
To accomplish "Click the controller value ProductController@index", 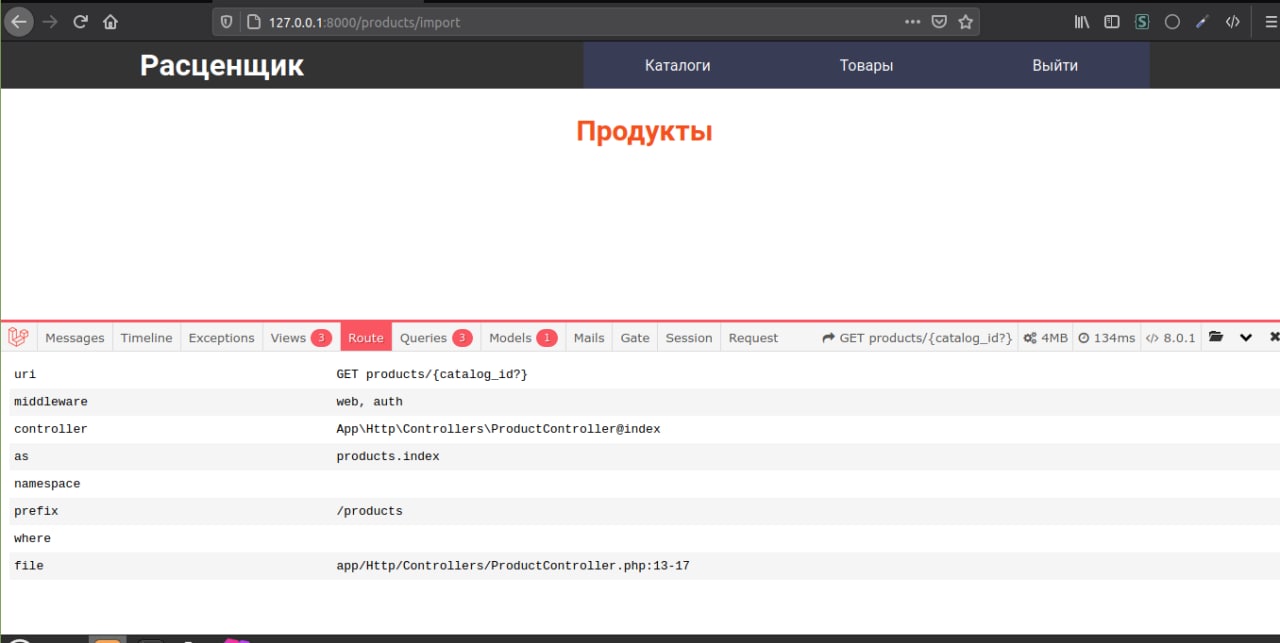I will point(498,428).
